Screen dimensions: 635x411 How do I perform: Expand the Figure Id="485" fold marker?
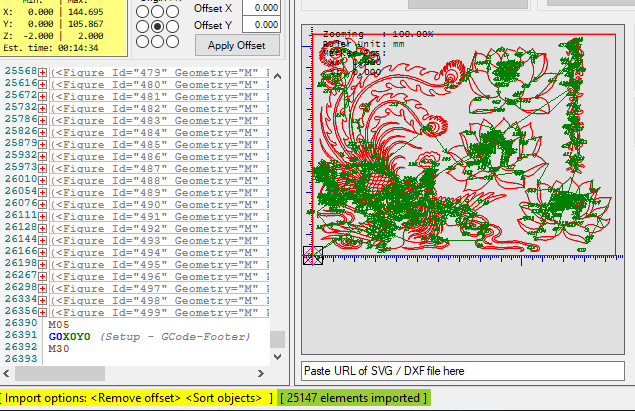(x=43, y=144)
